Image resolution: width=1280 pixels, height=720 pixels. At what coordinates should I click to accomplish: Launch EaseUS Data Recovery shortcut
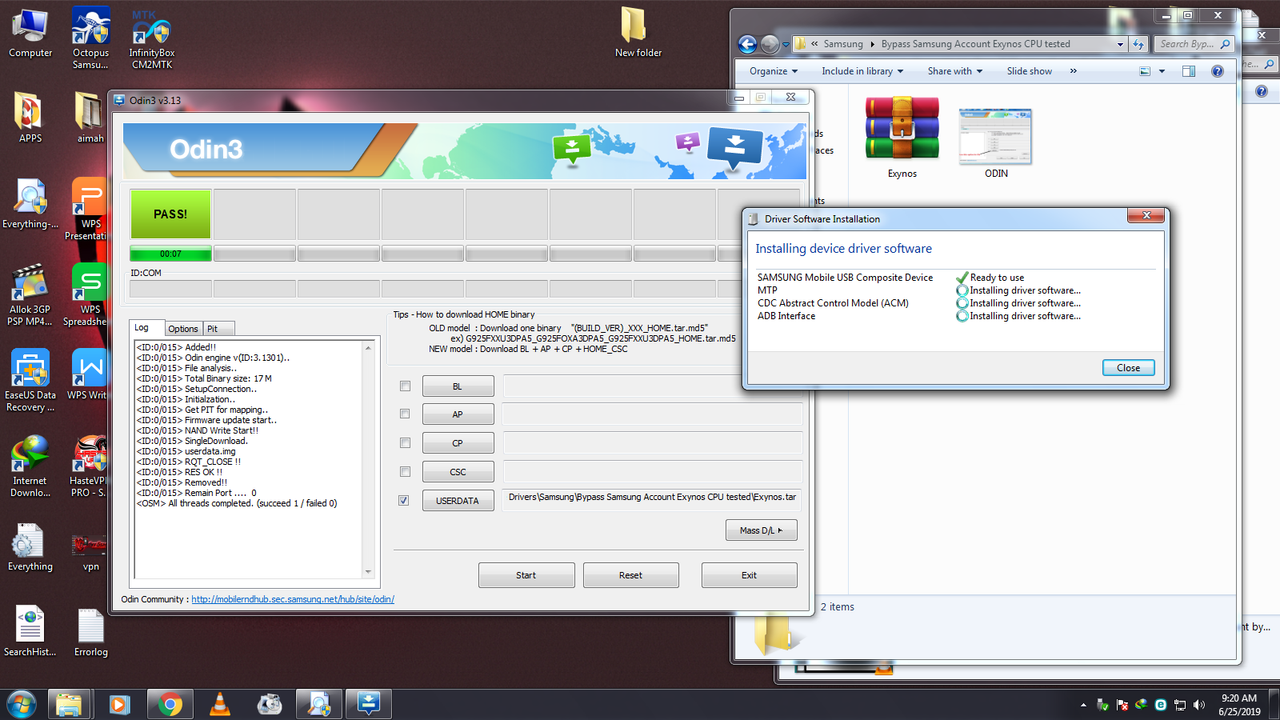point(30,381)
